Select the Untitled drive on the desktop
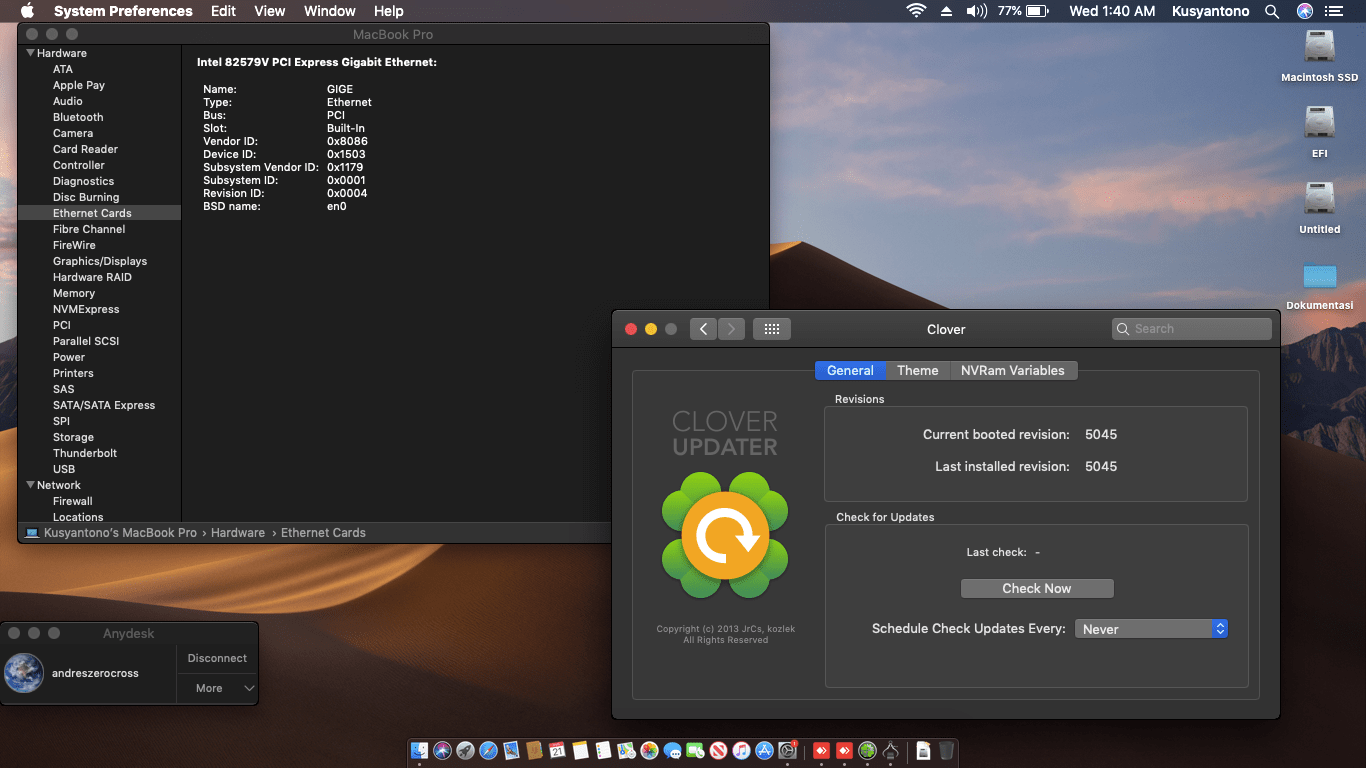The width and height of the screenshot is (1366, 768). point(1320,208)
